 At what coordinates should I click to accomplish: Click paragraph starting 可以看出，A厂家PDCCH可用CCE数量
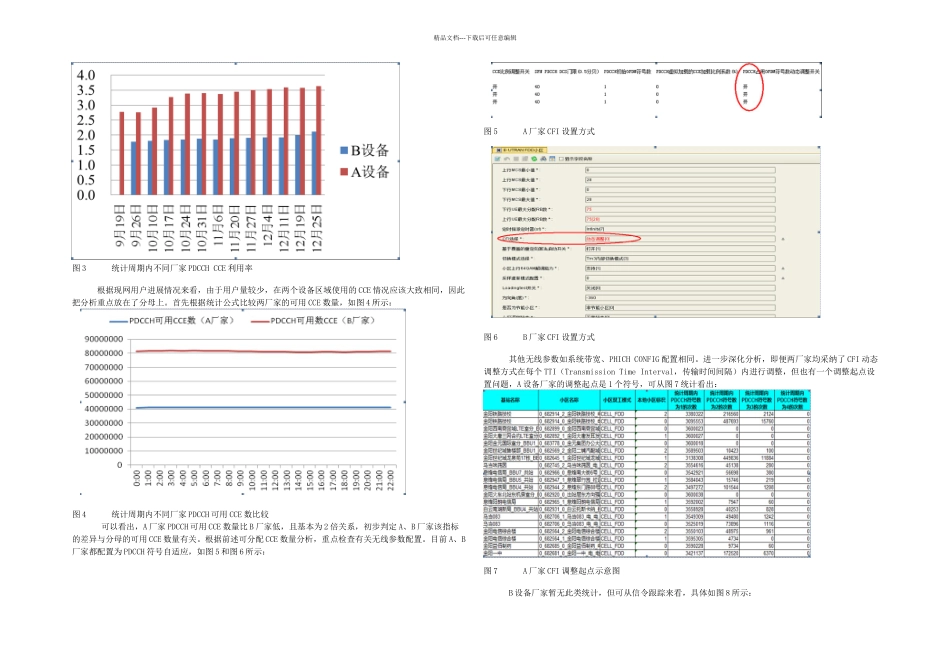coord(269,539)
